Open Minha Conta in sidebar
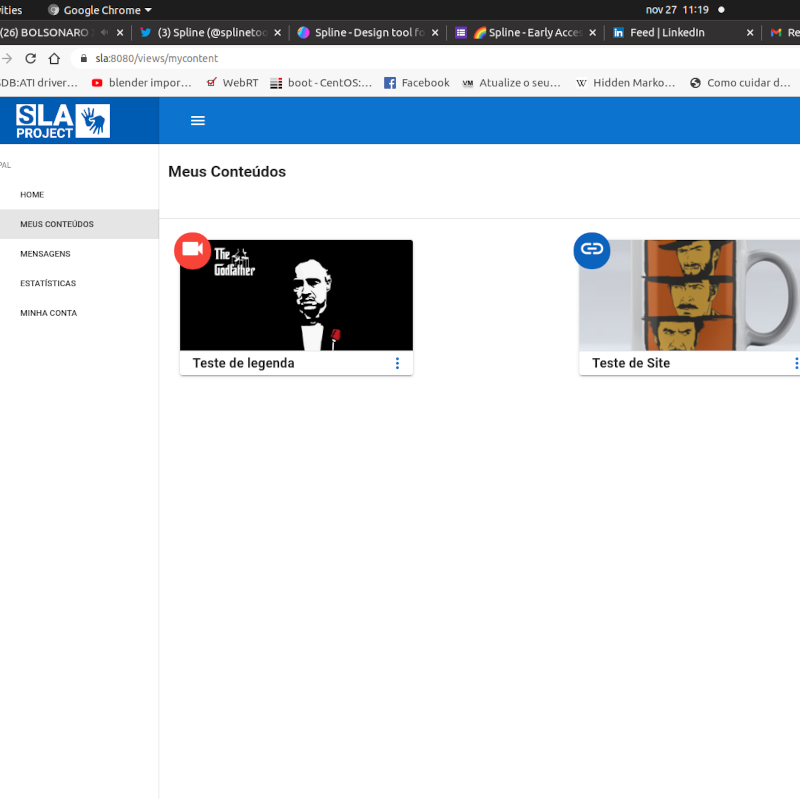The image size is (800, 799). pyautogui.click(x=48, y=313)
